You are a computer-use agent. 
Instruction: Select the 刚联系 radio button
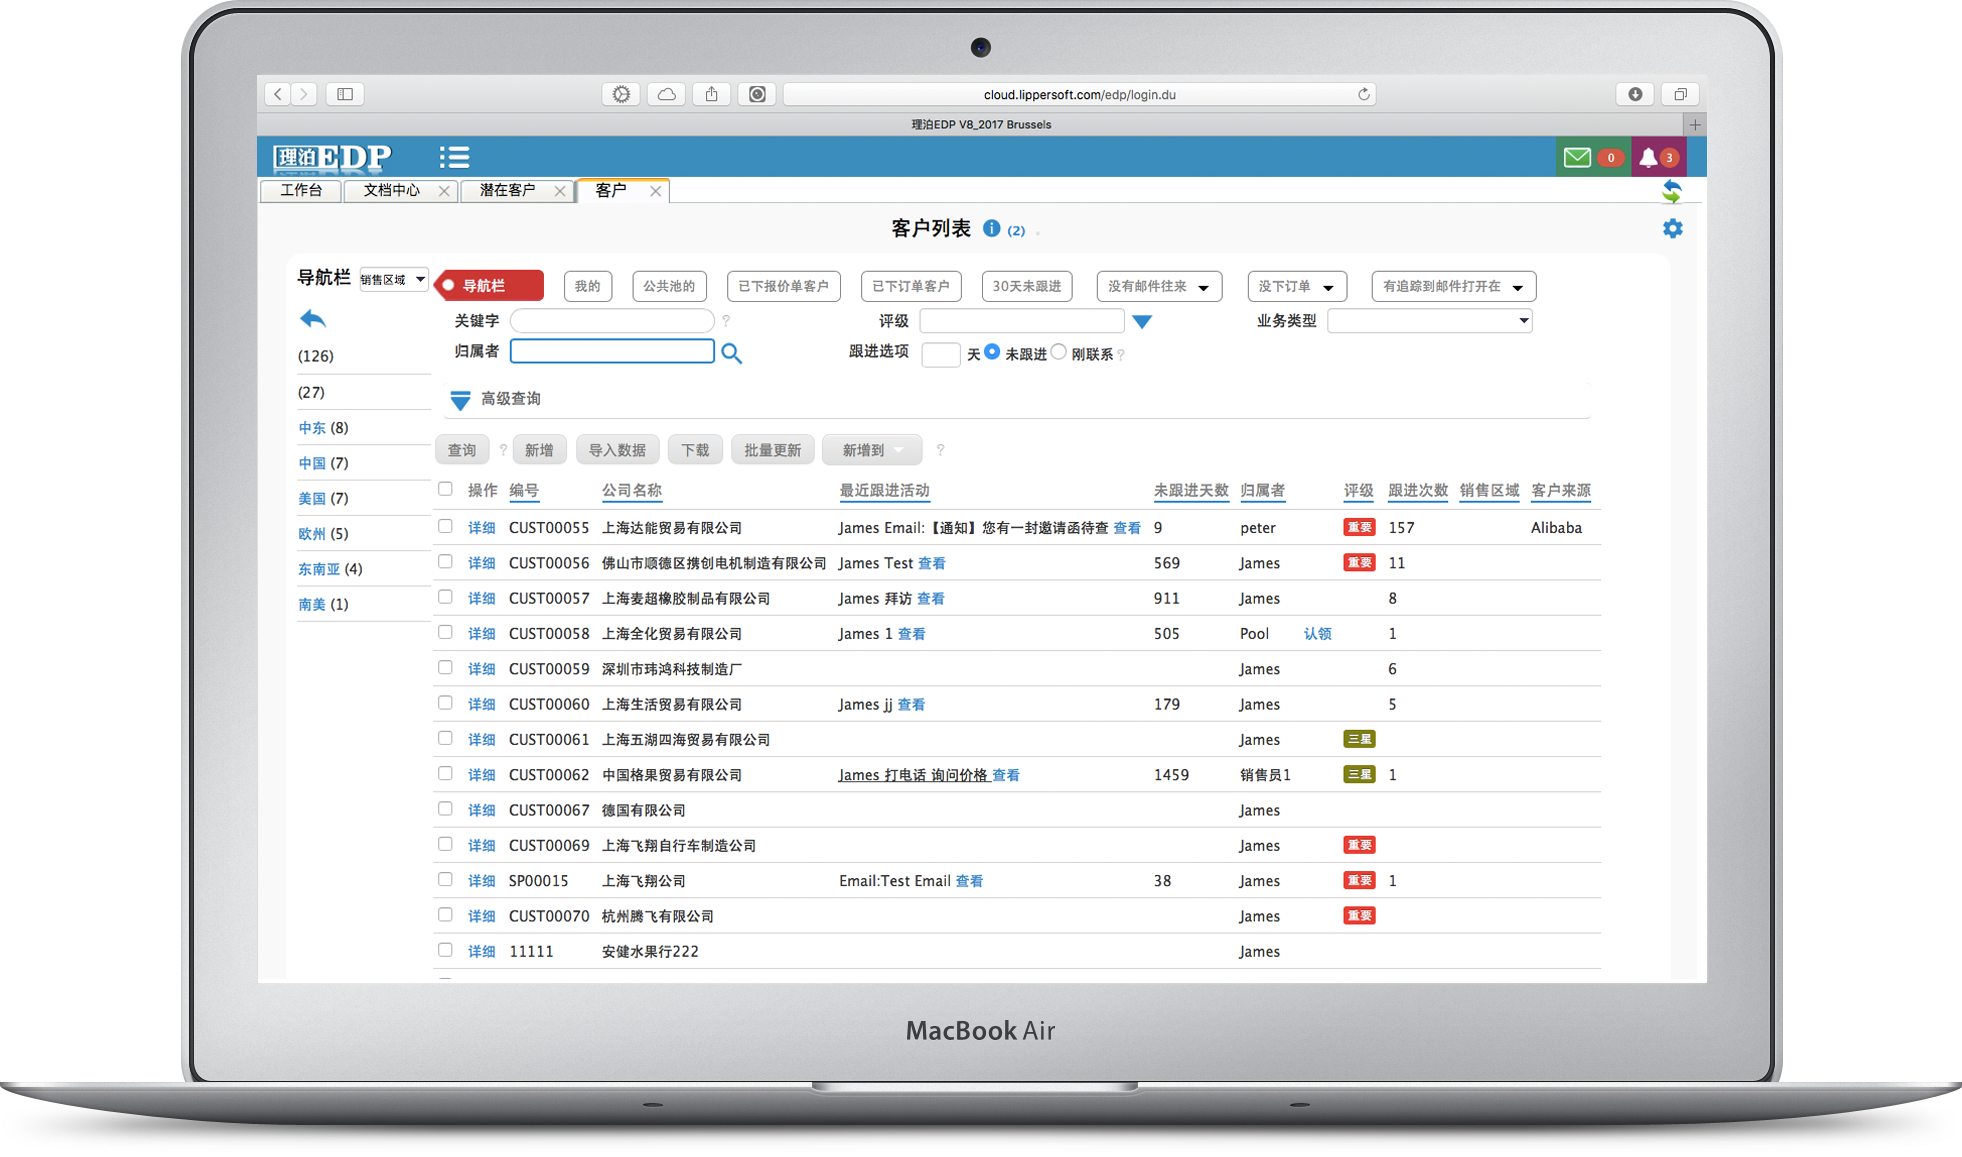tap(1059, 352)
